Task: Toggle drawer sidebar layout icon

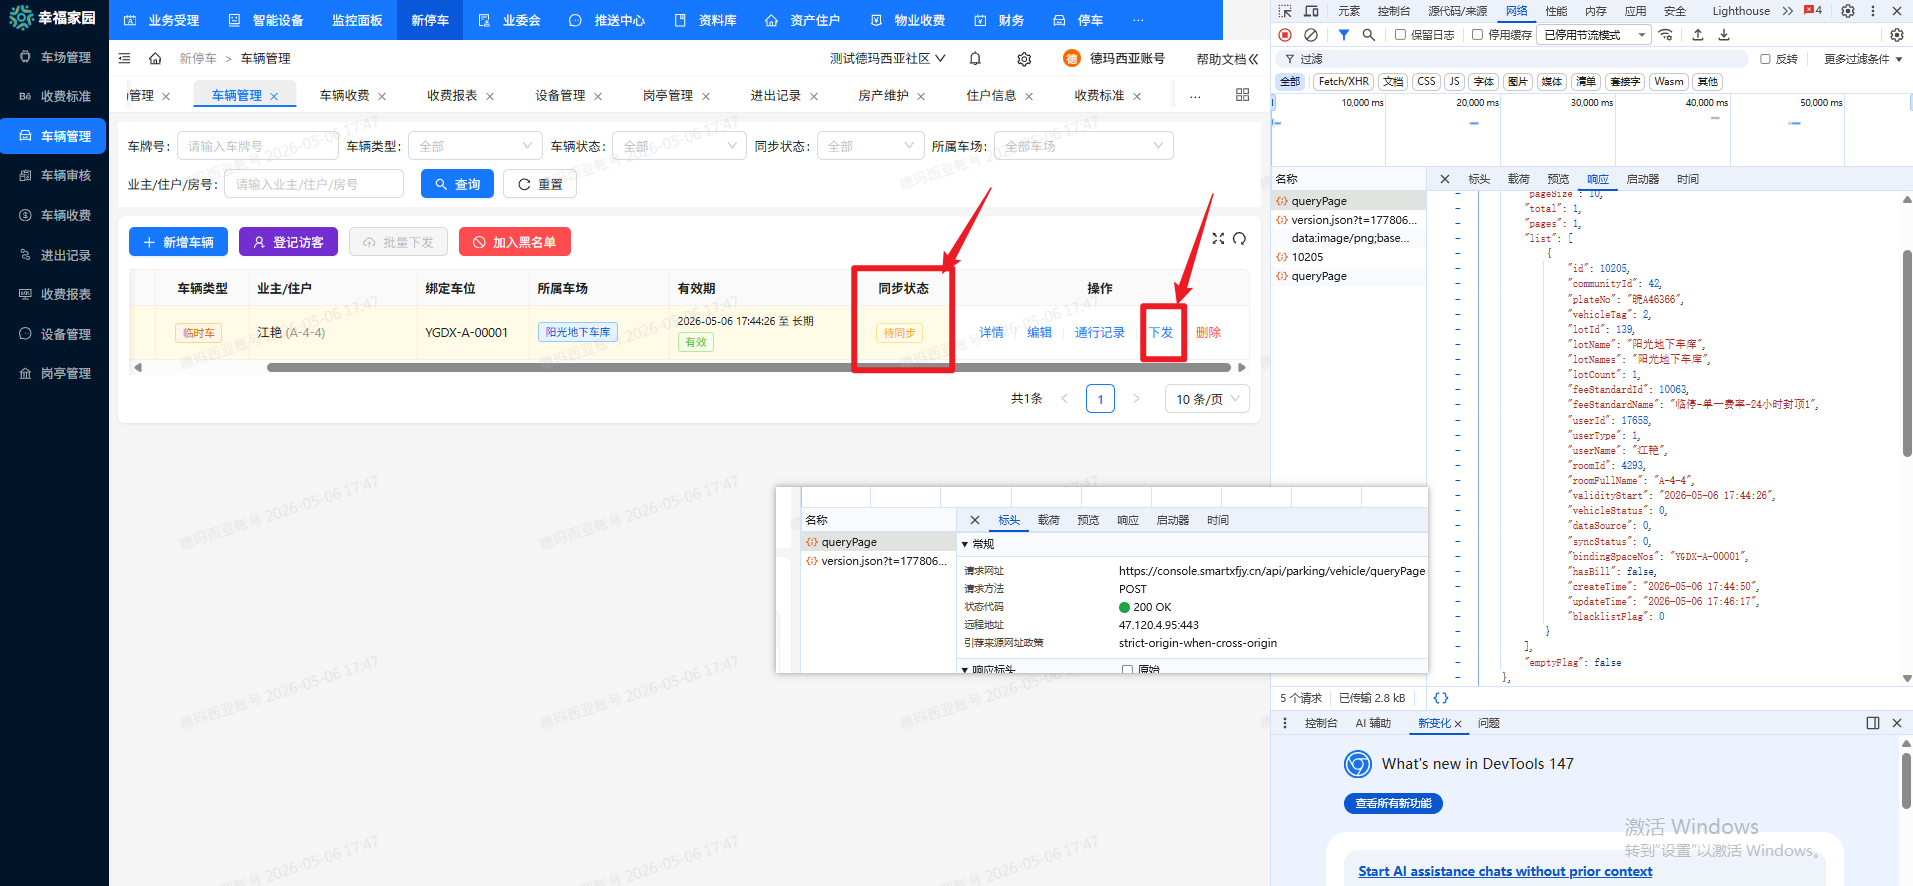Action: click(1873, 723)
